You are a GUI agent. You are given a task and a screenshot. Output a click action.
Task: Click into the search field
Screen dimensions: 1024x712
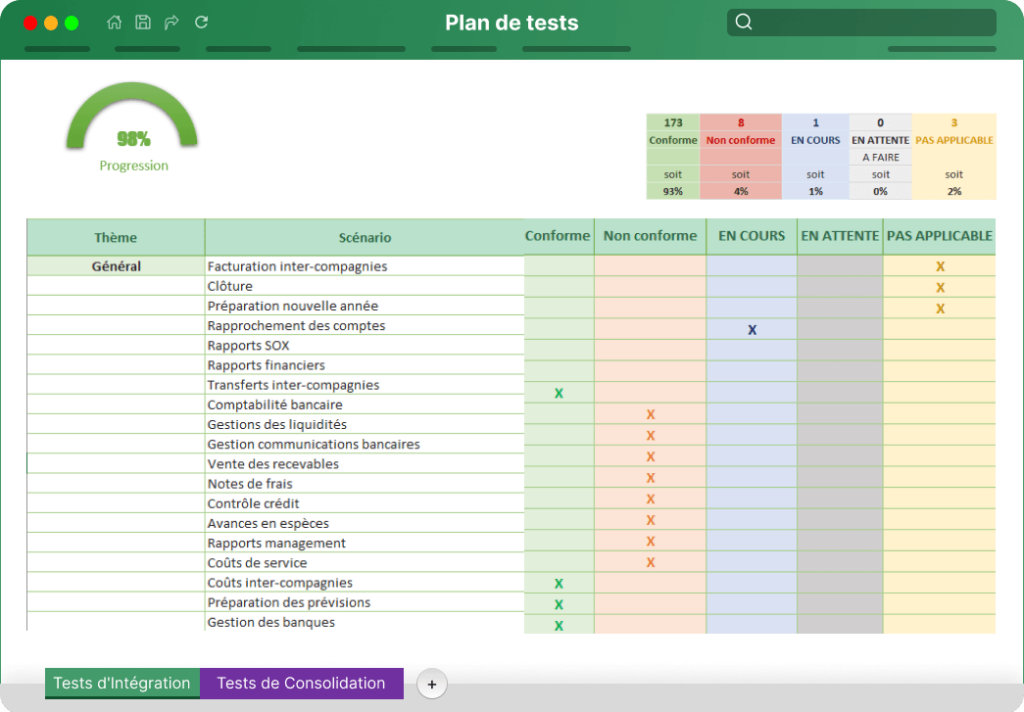coord(861,22)
